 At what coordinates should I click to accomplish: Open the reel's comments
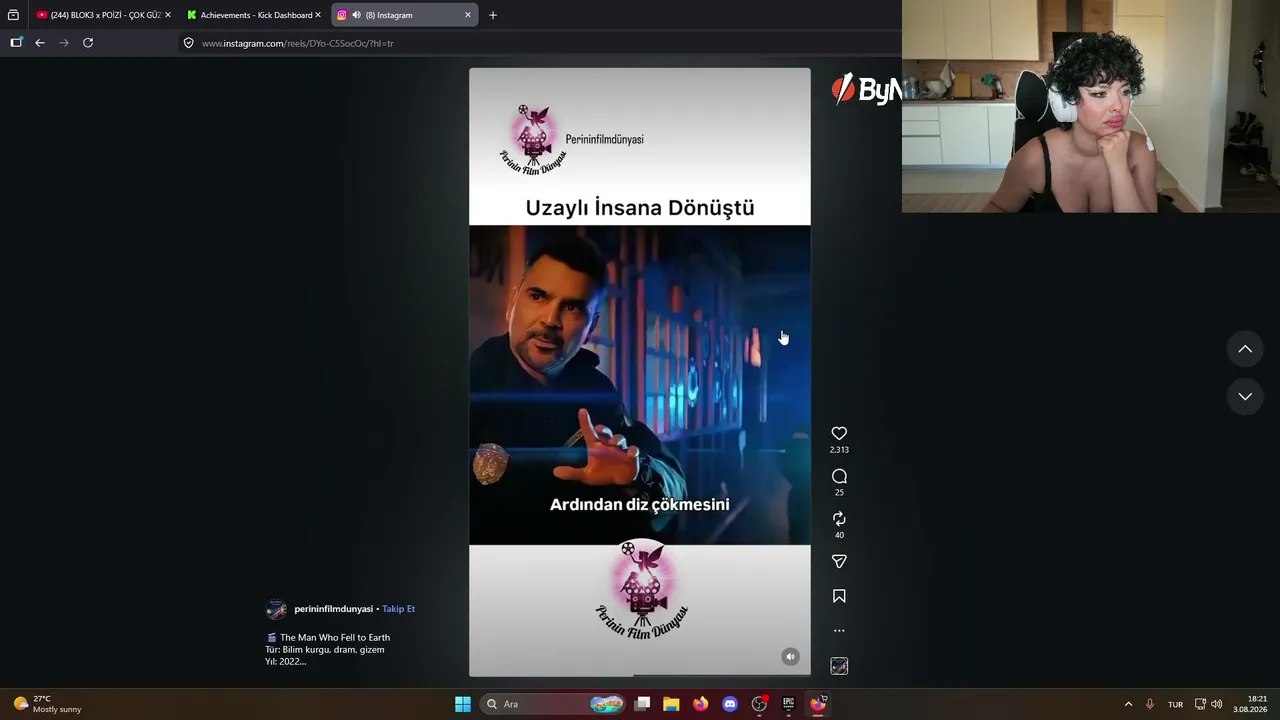tap(839, 476)
